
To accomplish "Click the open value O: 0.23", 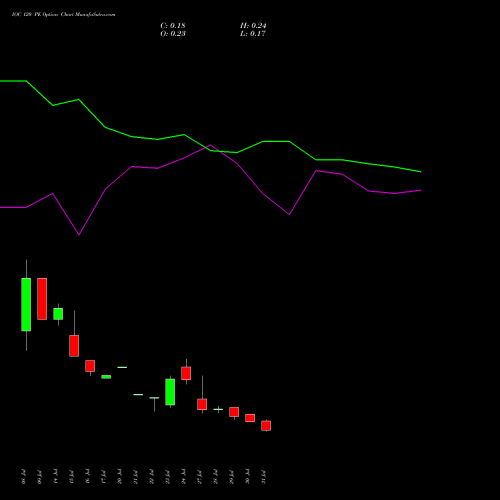I will tap(173, 34).
